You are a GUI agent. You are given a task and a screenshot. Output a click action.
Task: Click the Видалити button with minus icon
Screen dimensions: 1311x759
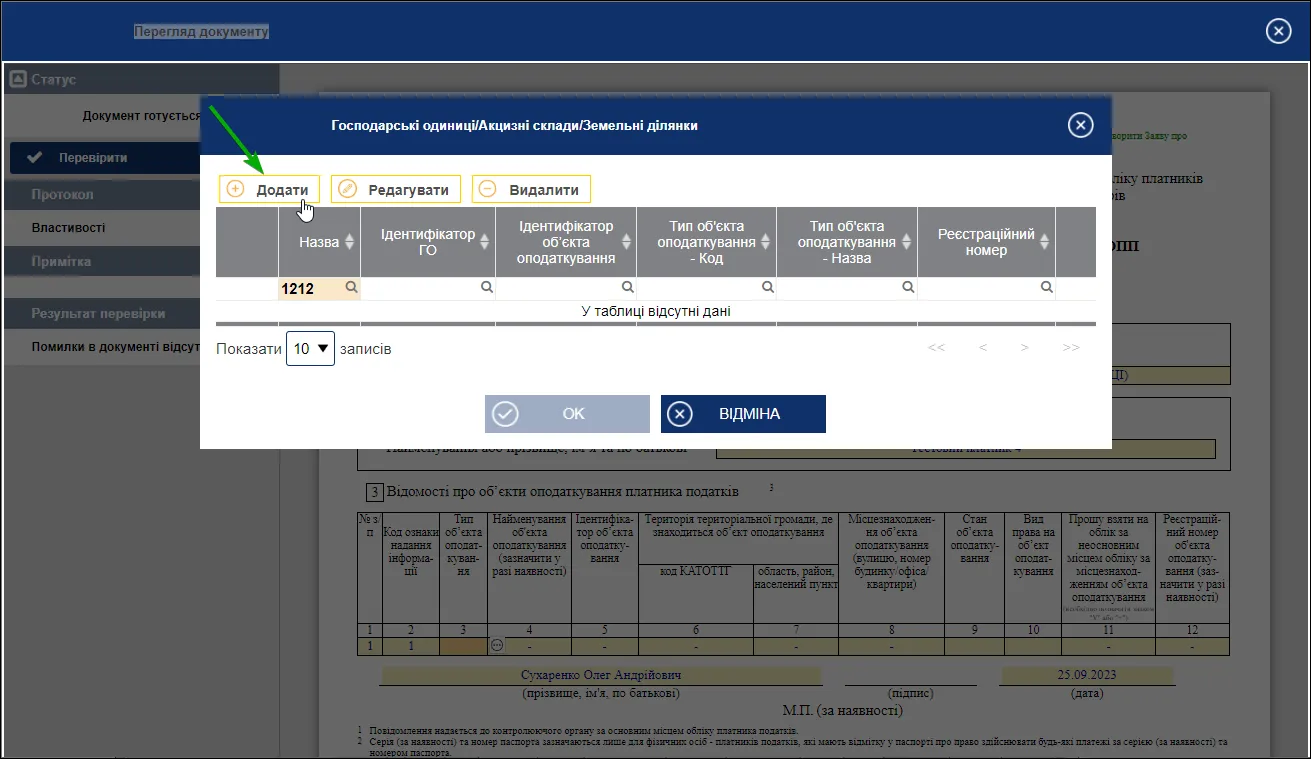coord(531,189)
